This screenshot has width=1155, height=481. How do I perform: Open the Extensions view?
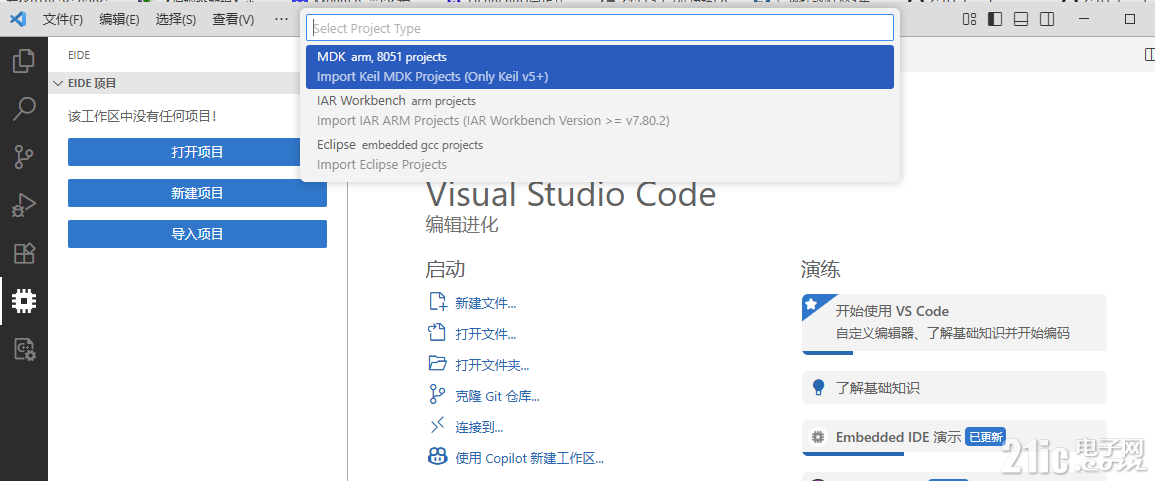pyautogui.click(x=24, y=253)
